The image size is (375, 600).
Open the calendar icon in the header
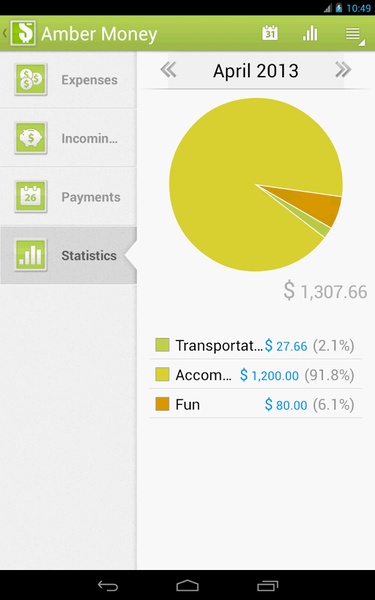[x=270, y=33]
